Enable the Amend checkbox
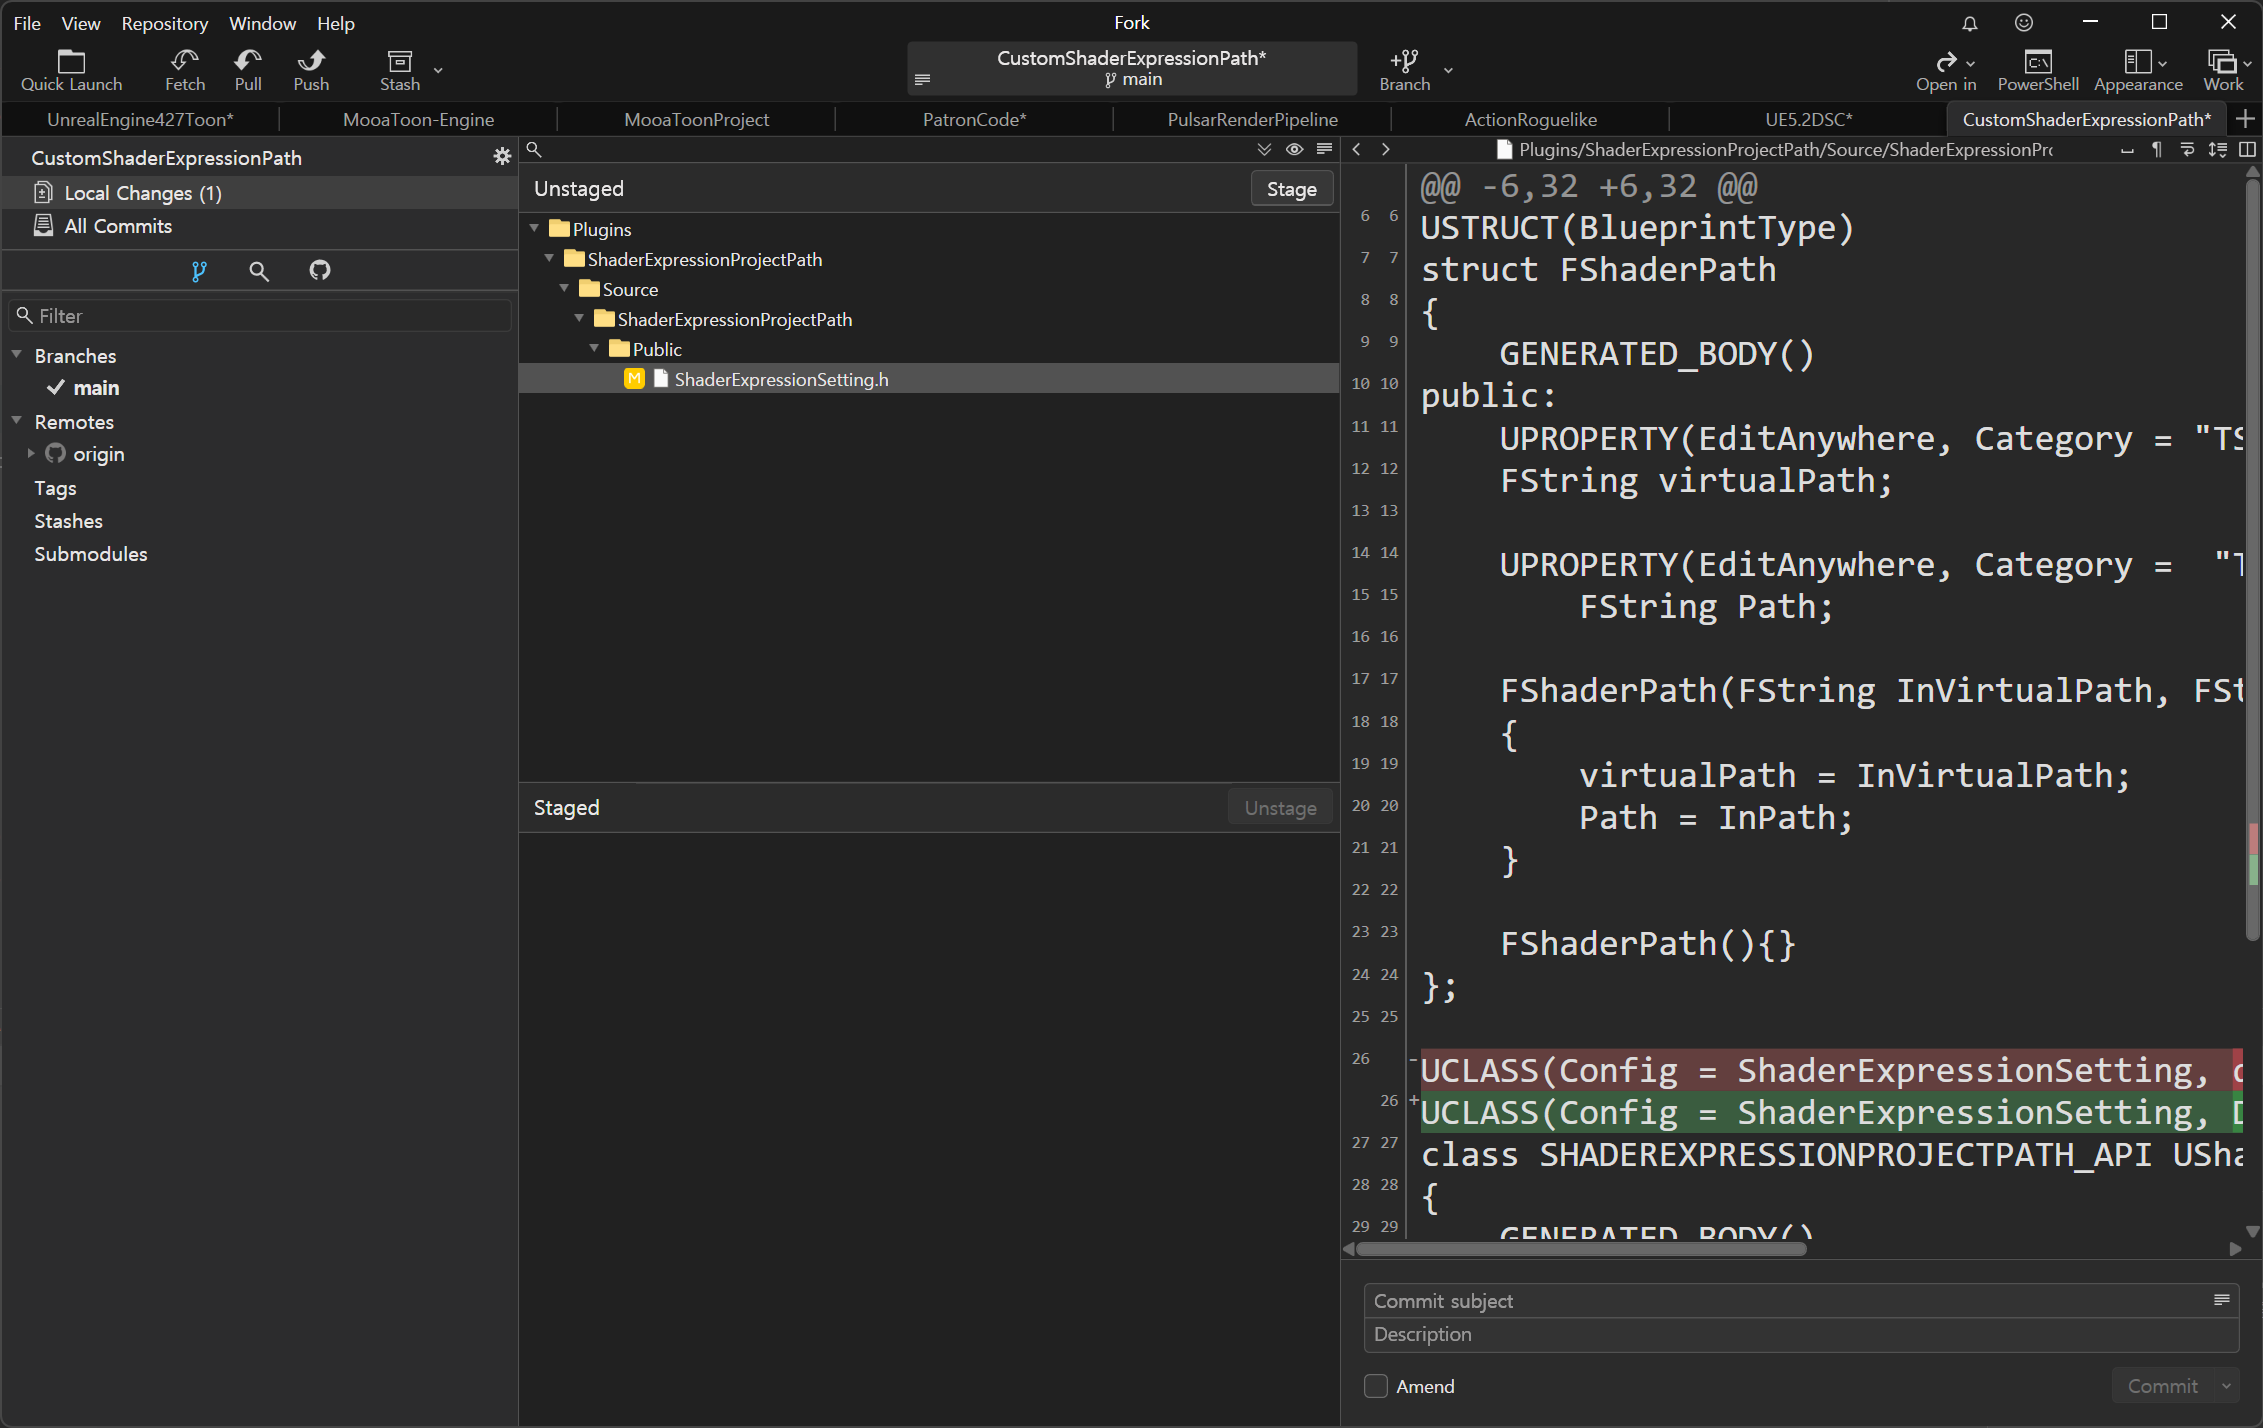The image size is (2263, 1428). 1376,1386
